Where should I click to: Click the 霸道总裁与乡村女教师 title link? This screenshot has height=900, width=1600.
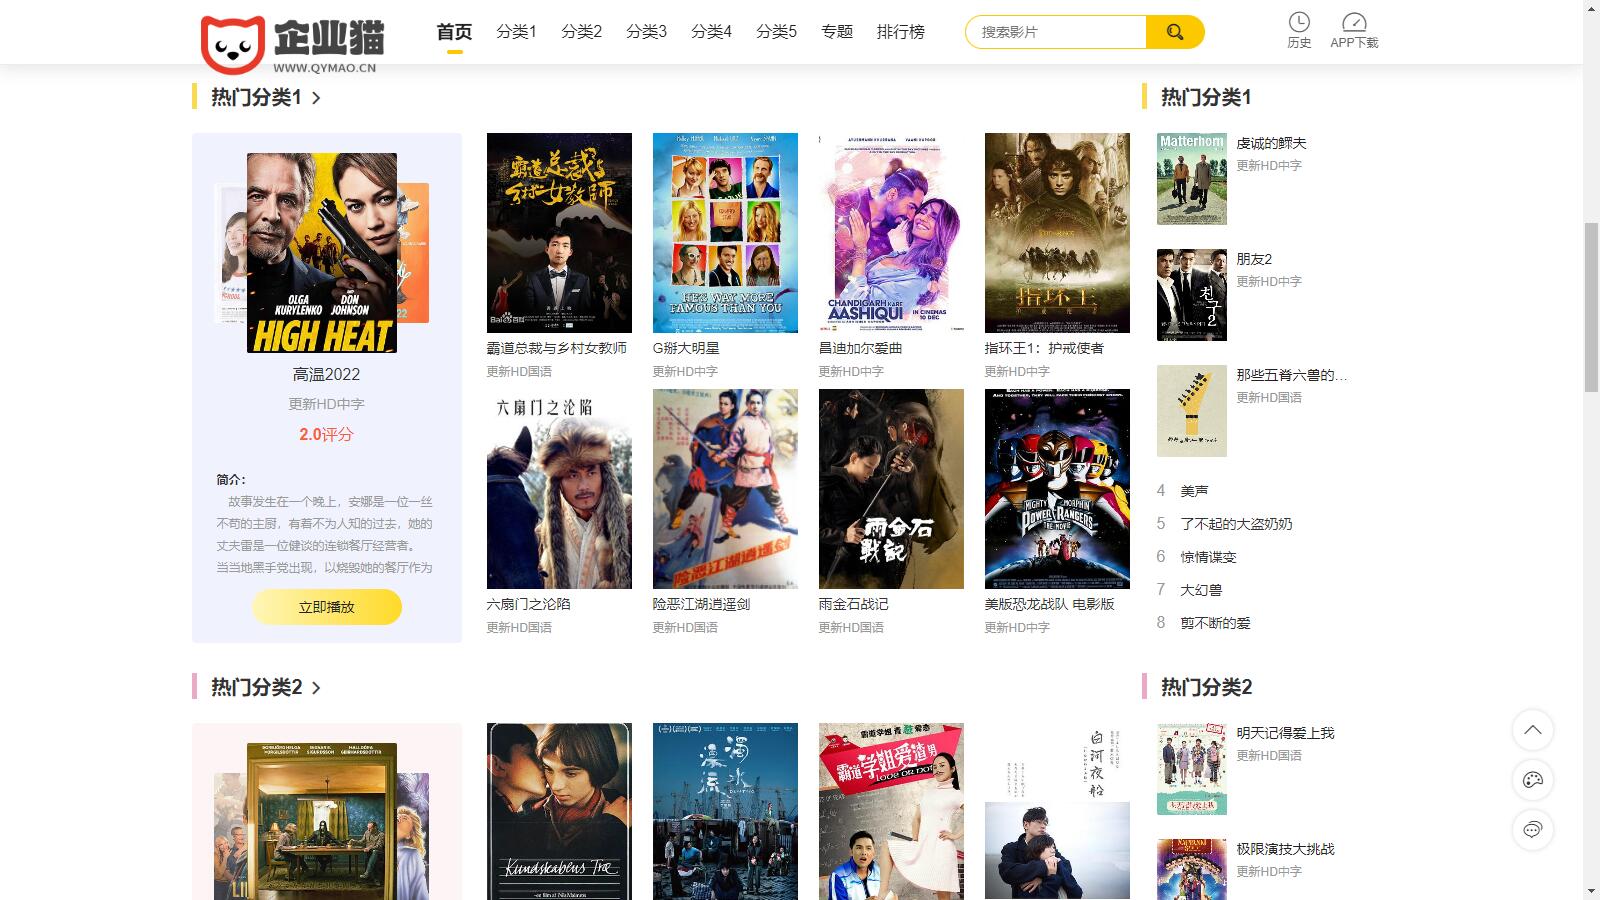click(557, 348)
